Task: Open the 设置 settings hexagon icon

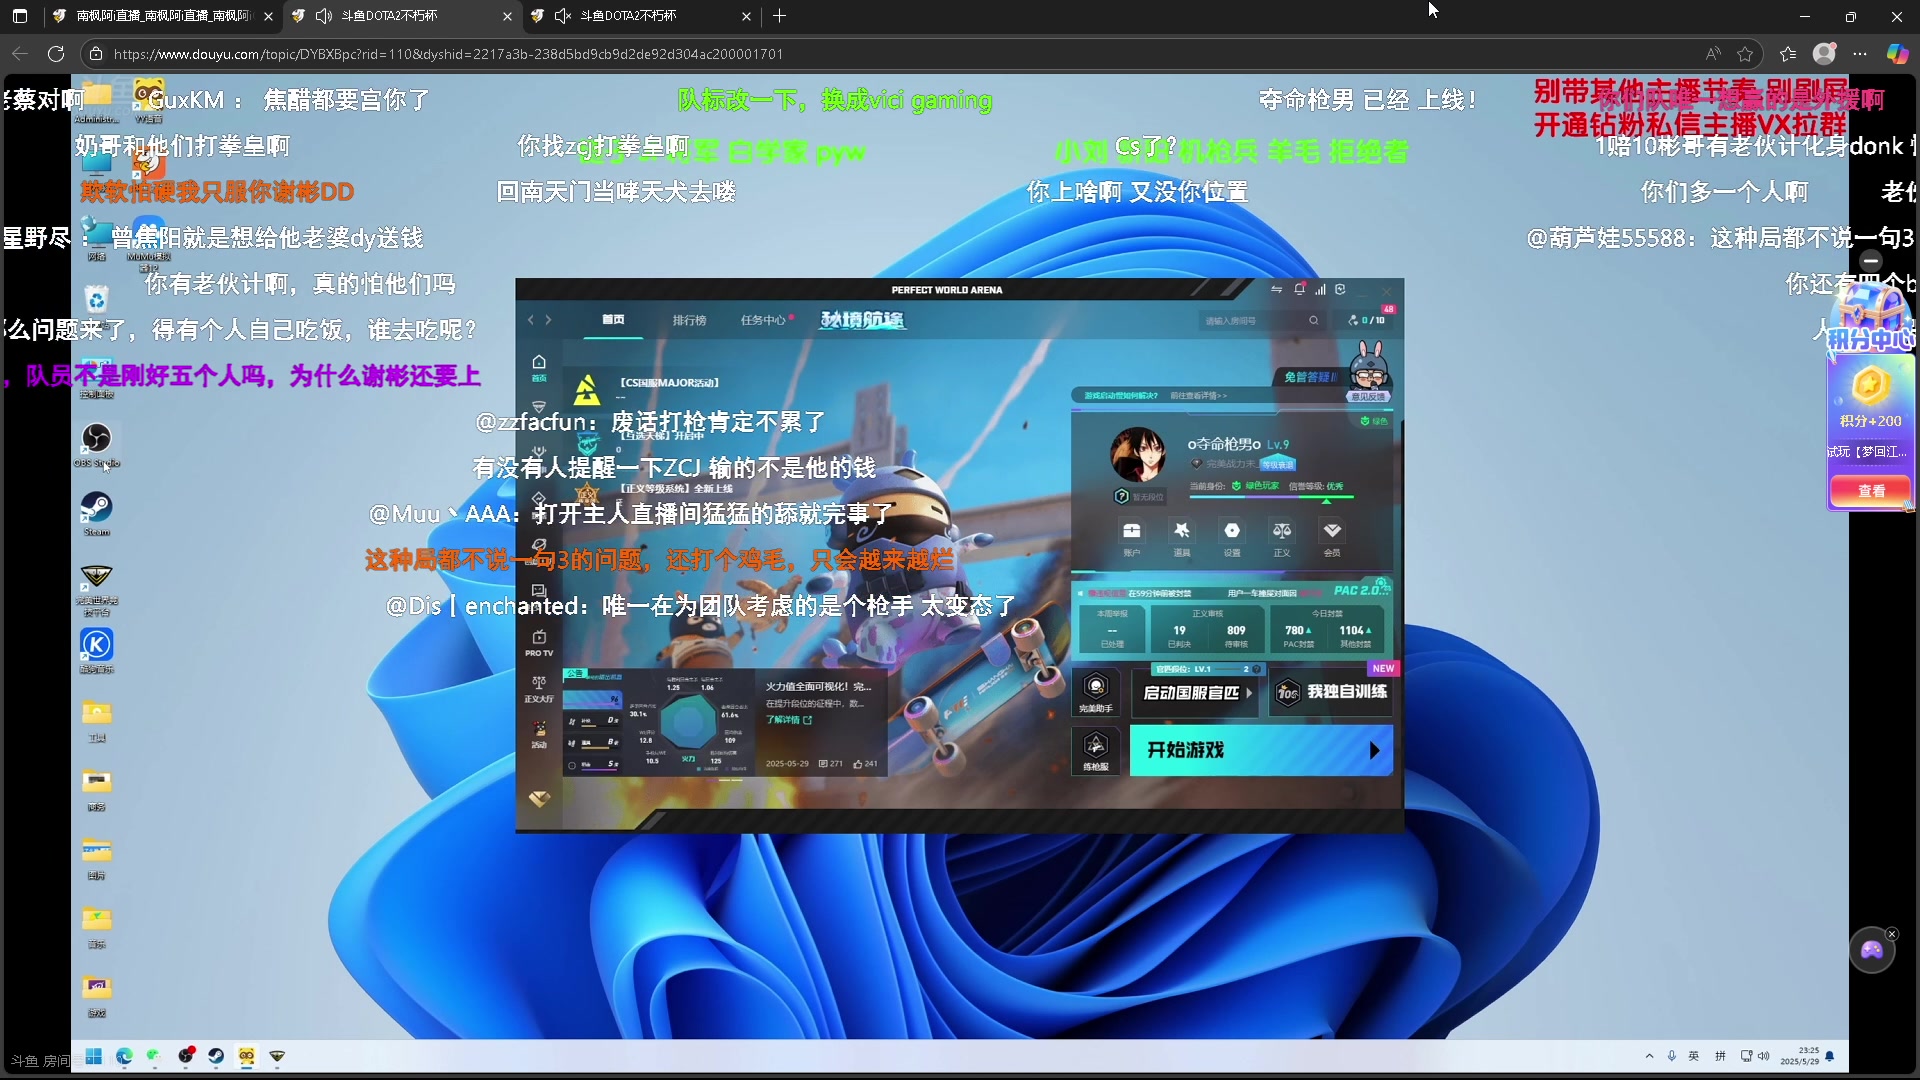Action: 1232,537
